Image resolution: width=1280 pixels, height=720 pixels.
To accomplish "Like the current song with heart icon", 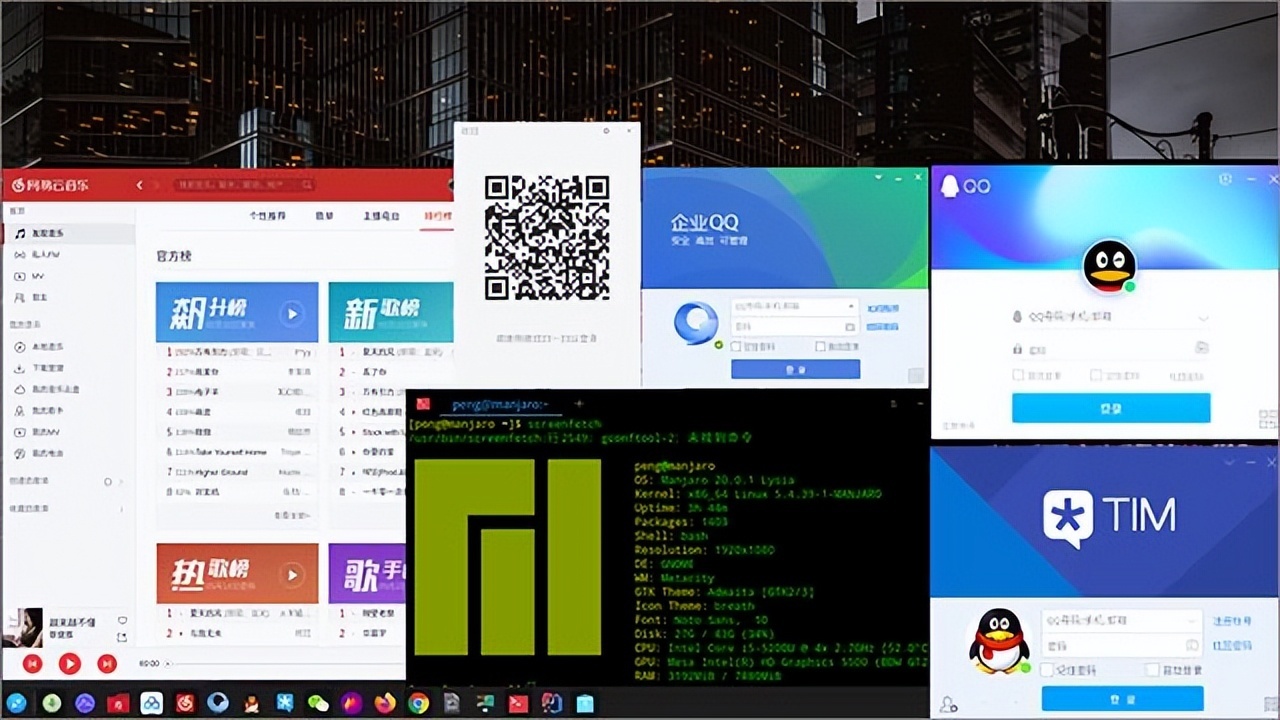I will click(x=122, y=621).
